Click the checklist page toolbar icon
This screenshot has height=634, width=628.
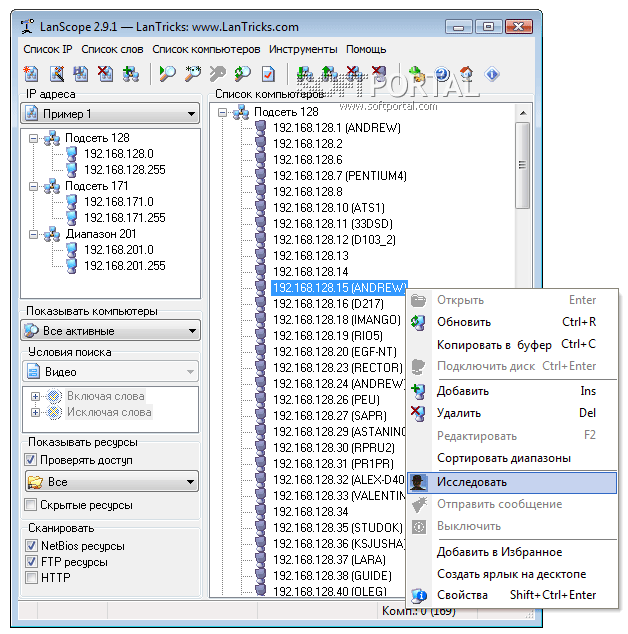pyautogui.click(x=268, y=74)
